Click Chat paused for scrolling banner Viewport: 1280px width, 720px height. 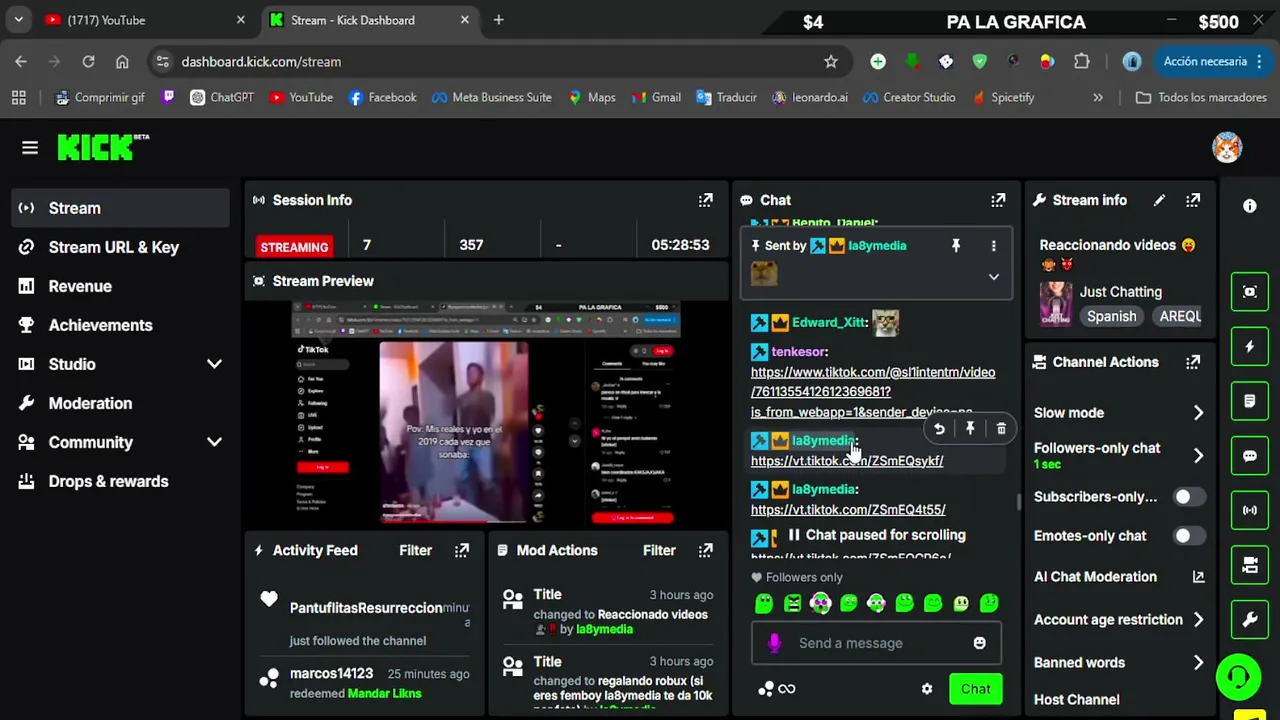pos(876,535)
